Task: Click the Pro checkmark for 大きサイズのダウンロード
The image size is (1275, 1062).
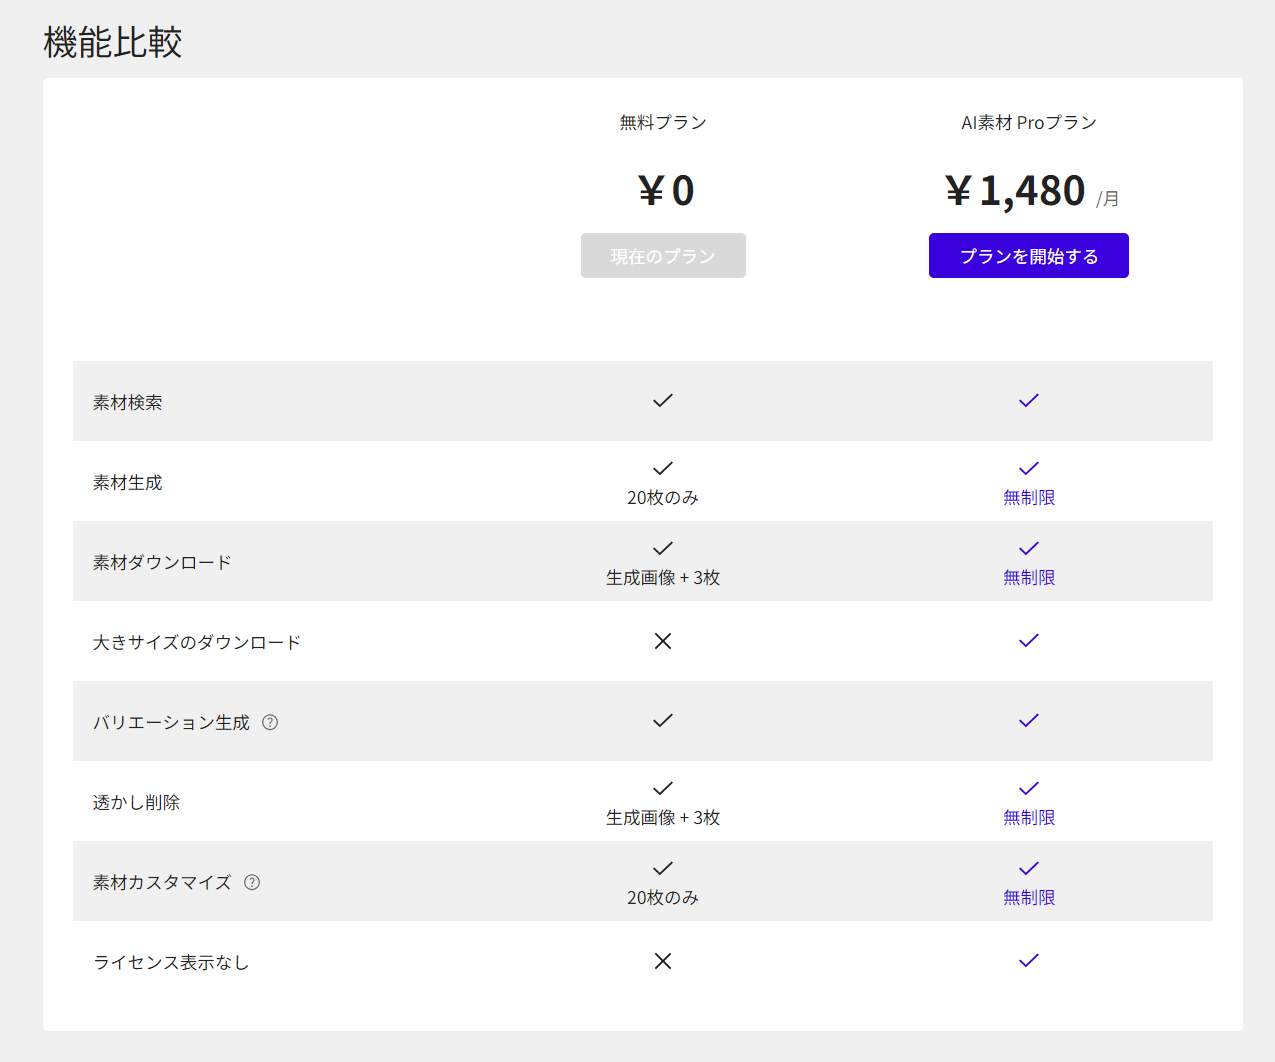Action: [1028, 641]
